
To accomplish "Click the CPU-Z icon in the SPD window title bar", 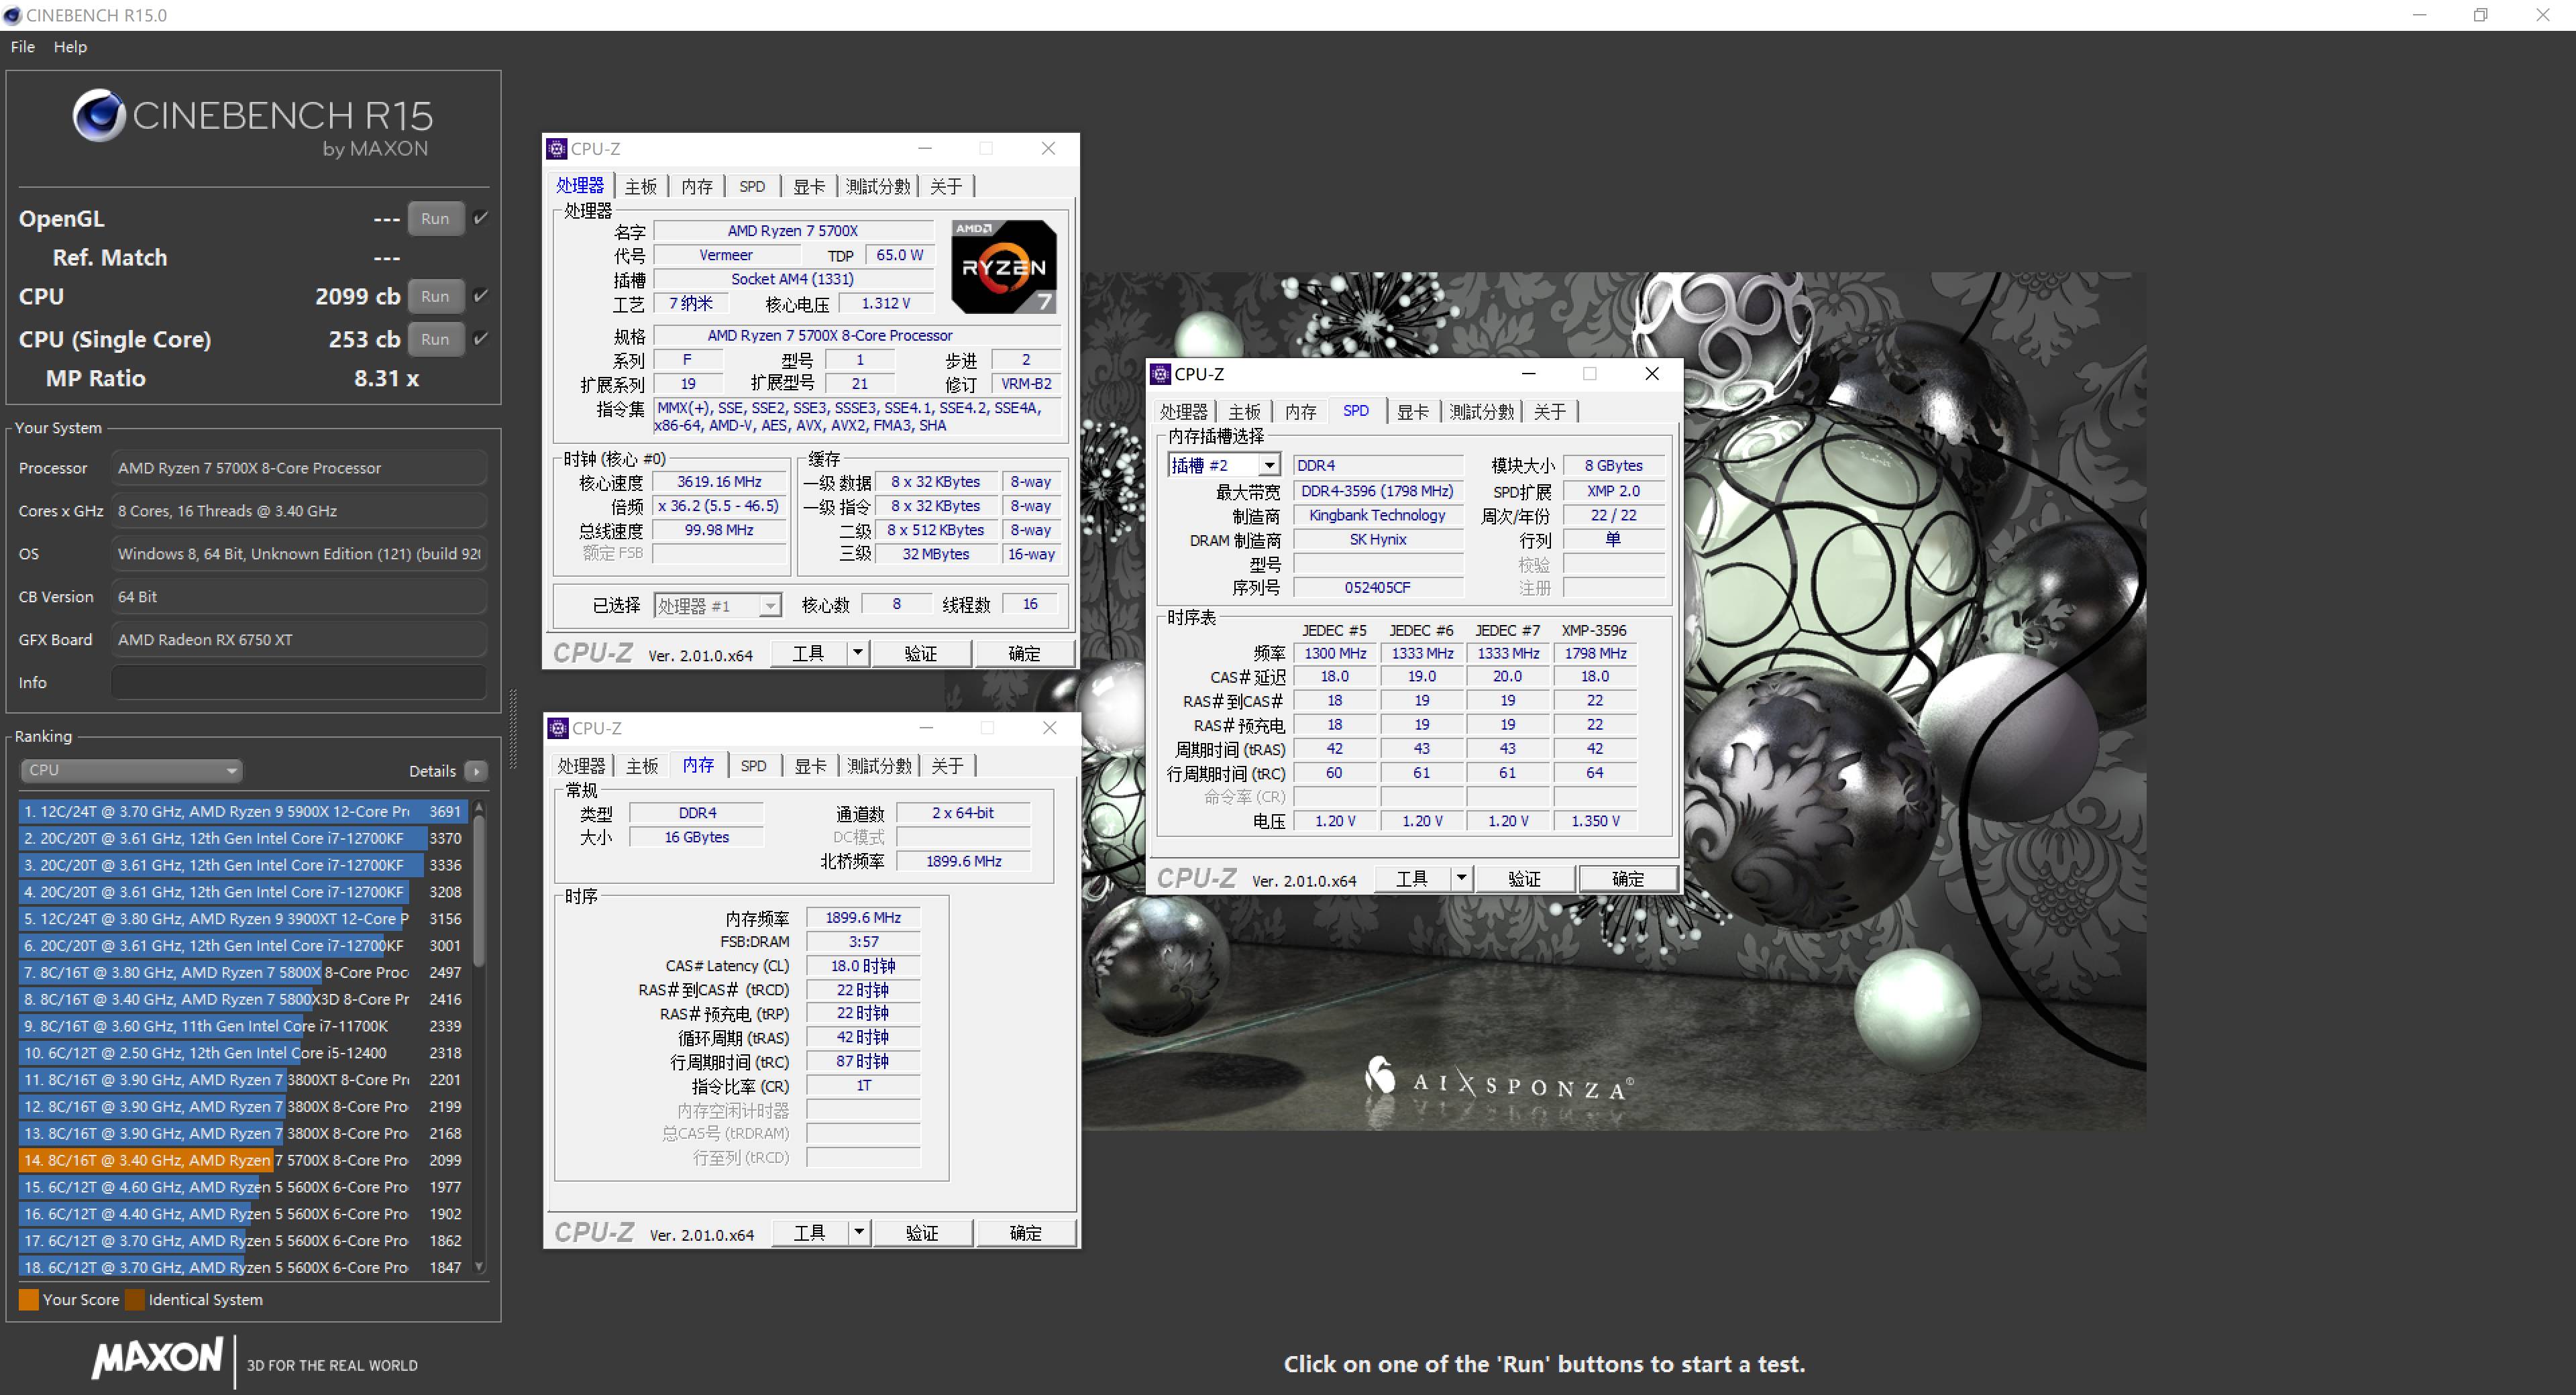I will [1161, 374].
